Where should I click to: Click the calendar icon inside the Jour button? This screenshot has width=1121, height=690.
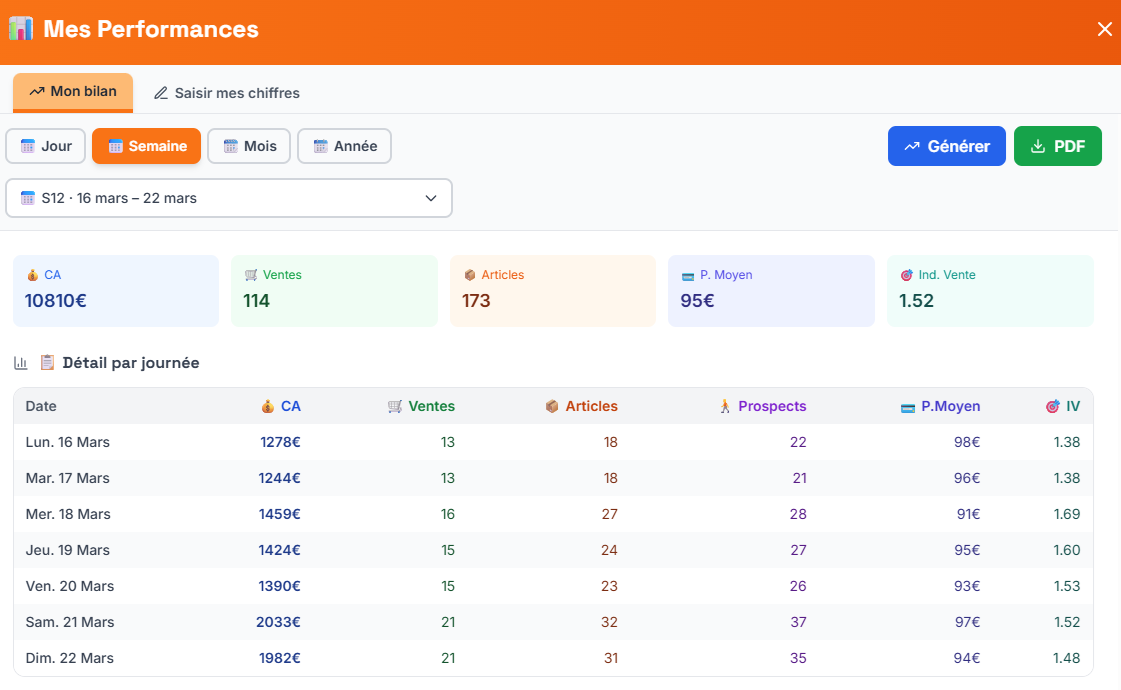(x=27, y=145)
